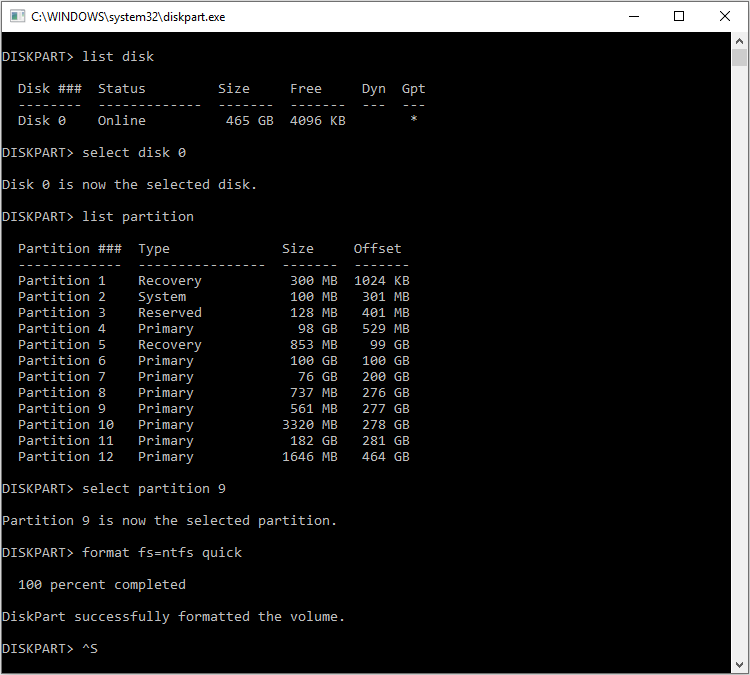The width and height of the screenshot is (750, 675).
Task: Click 'DiskPart successfully formatted the volume.' message
Action: 173,617
